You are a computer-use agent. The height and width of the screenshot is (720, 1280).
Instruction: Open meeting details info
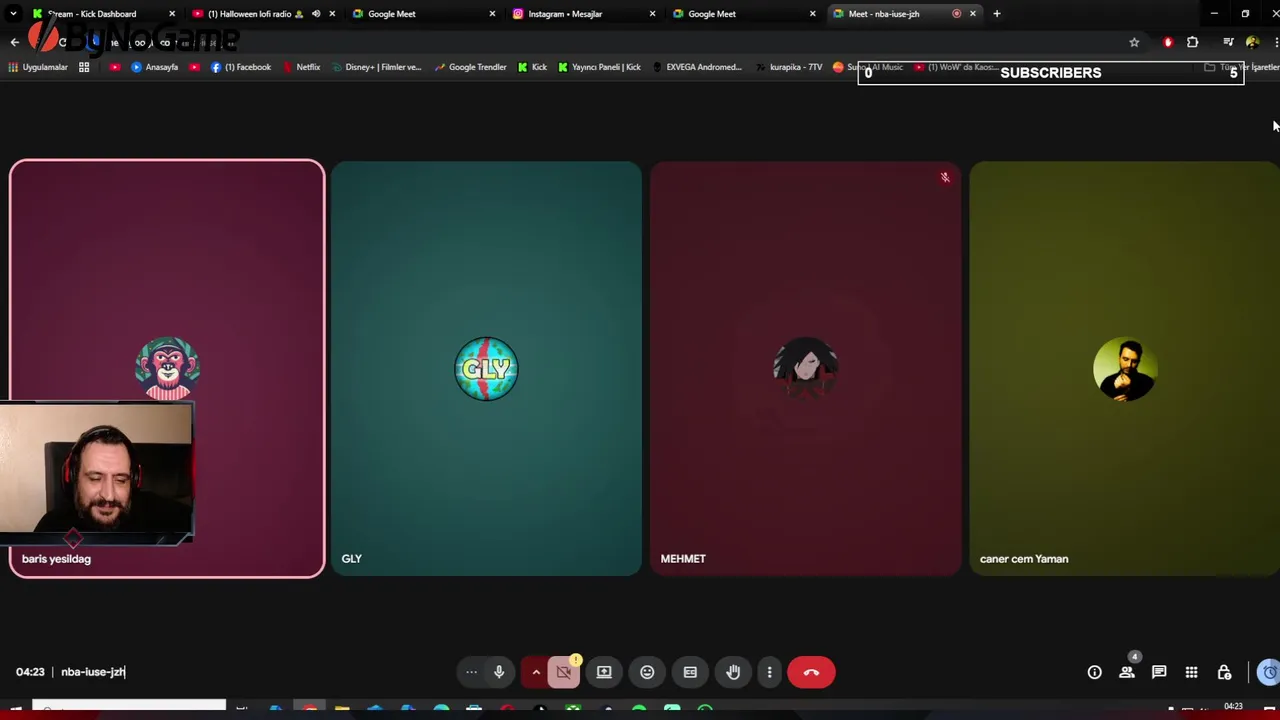[1094, 672]
